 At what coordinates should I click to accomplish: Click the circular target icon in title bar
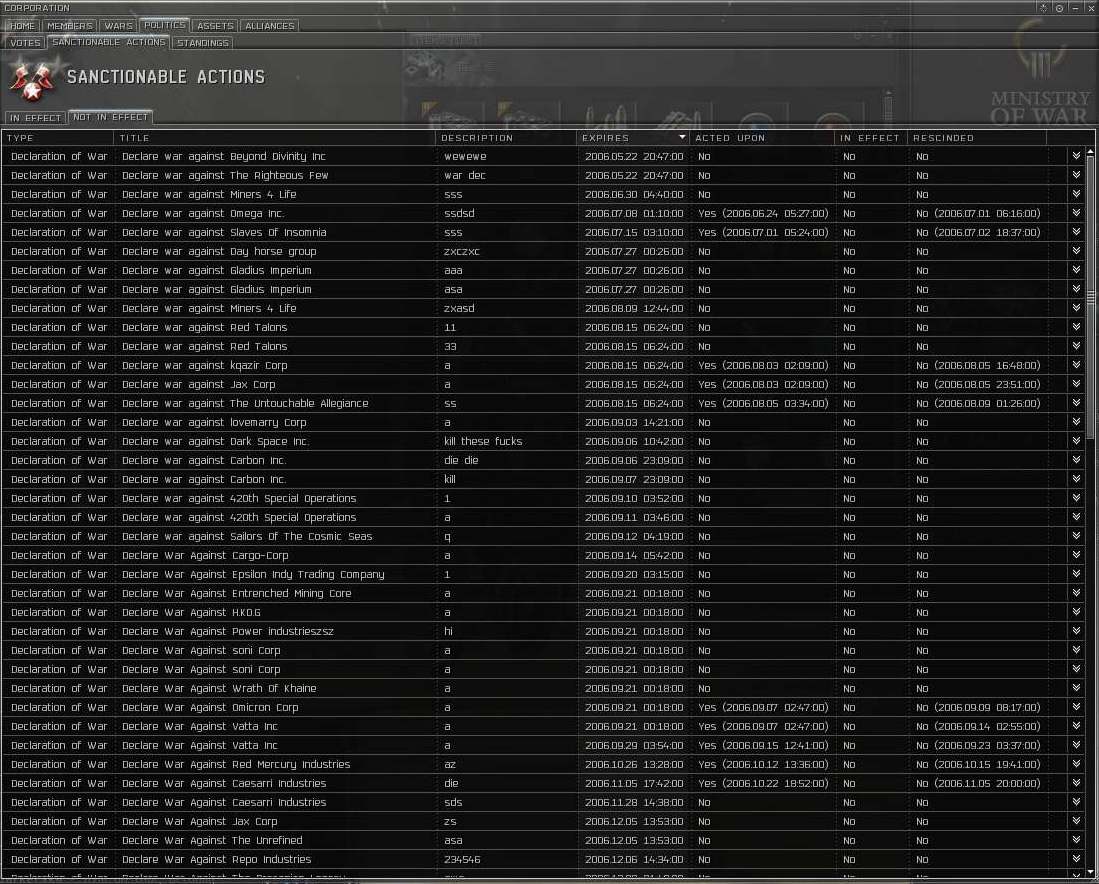[1059, 8]
